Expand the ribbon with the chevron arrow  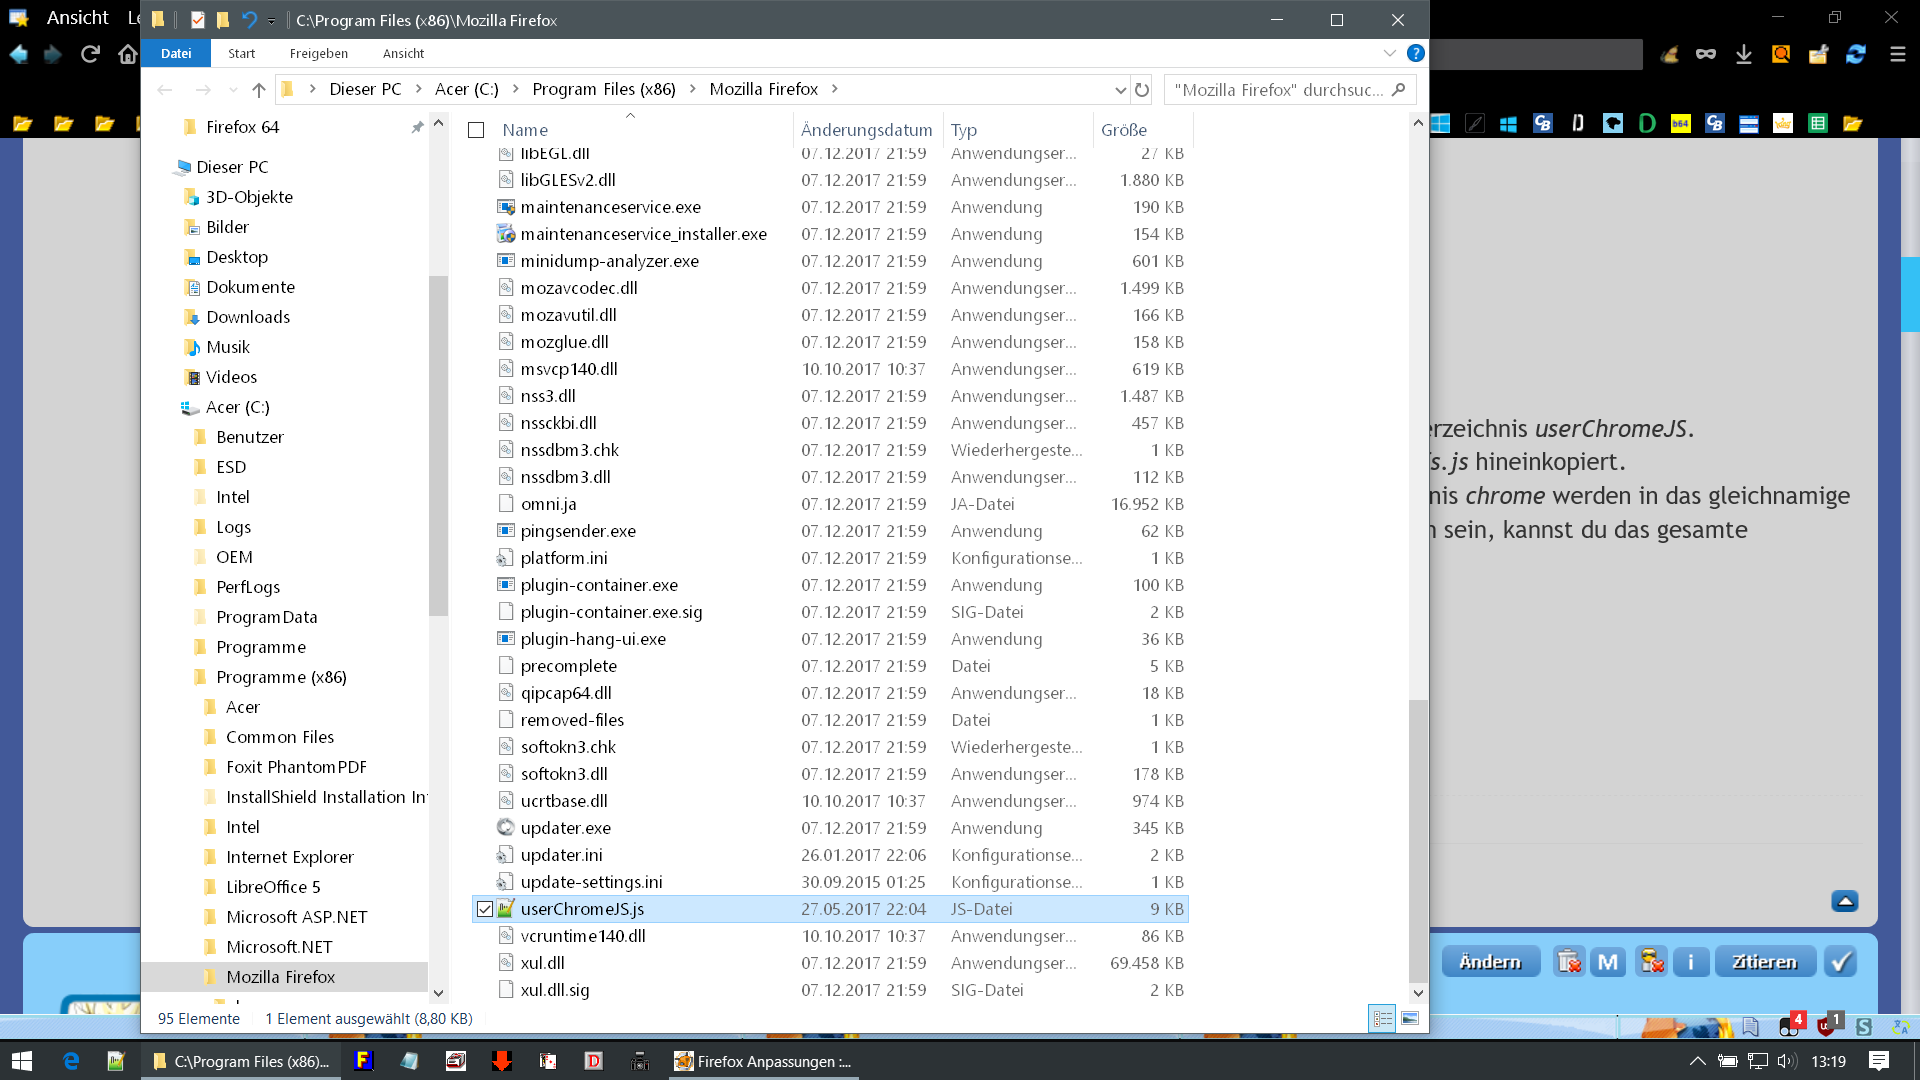(1389, 53)
